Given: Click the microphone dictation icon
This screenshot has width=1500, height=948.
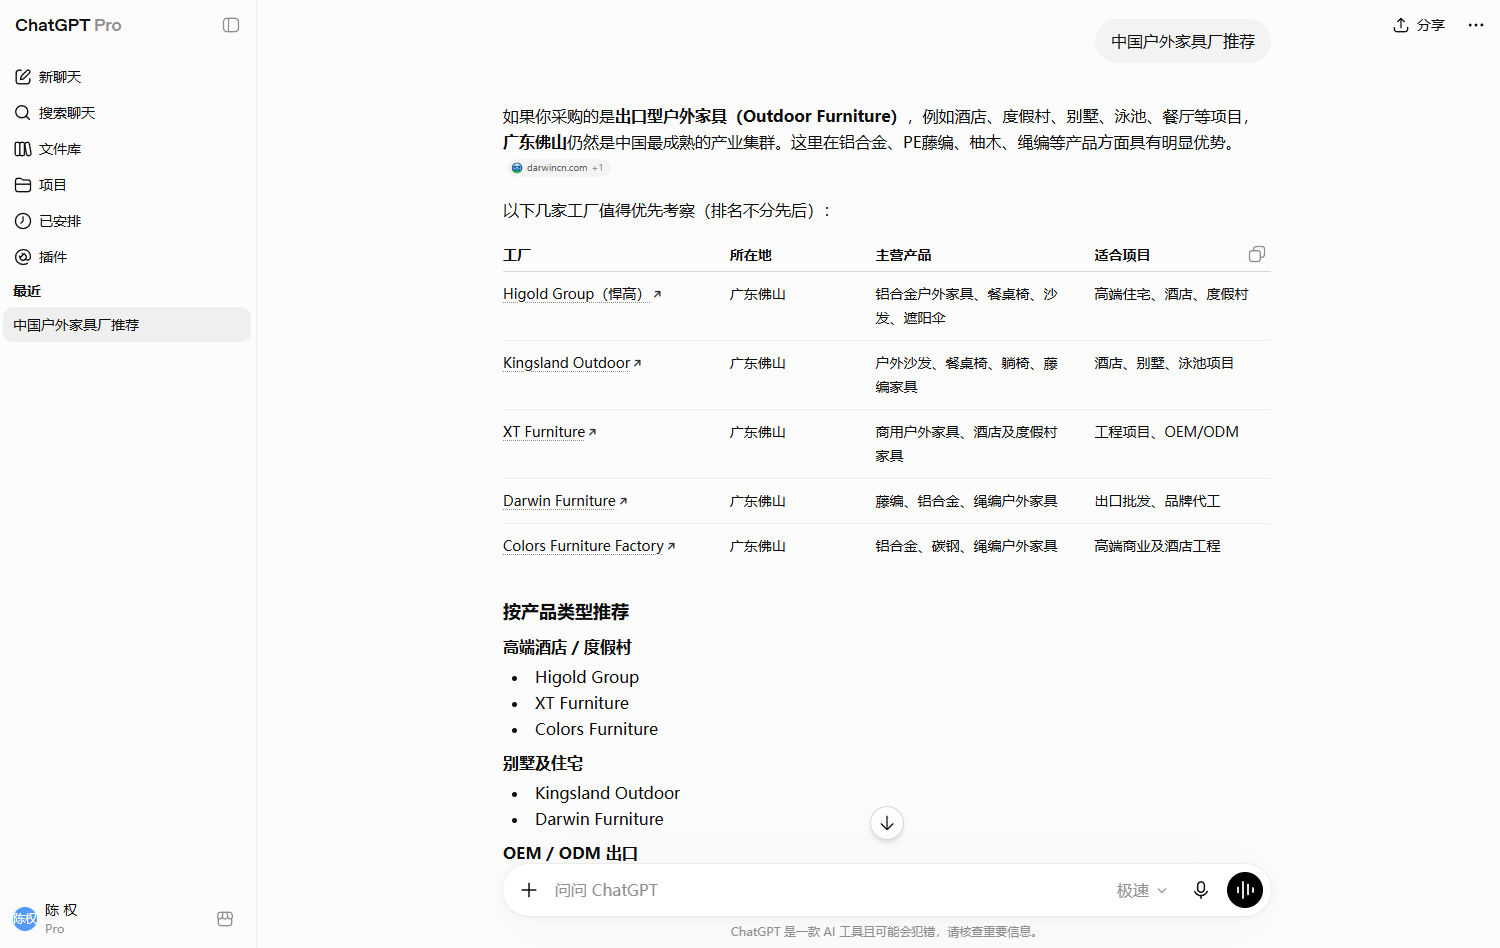Looking at the screenshot, I should click(x=1201, y=890).
